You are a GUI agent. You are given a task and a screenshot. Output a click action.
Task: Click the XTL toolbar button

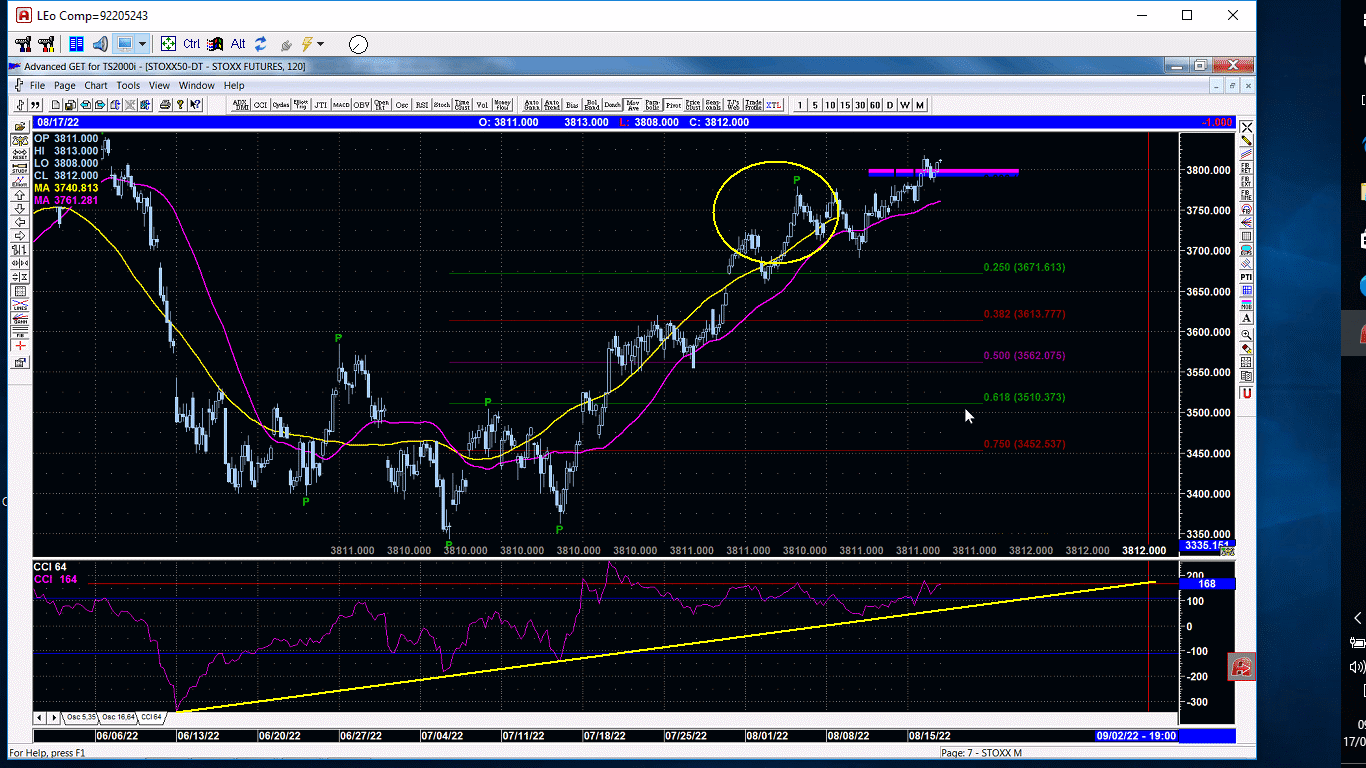pyautogui.click(x=773, y=104)
